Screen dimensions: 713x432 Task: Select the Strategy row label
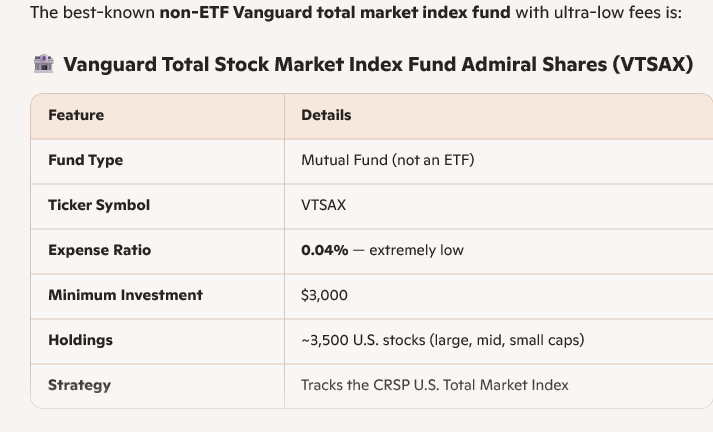coord(79,385)
